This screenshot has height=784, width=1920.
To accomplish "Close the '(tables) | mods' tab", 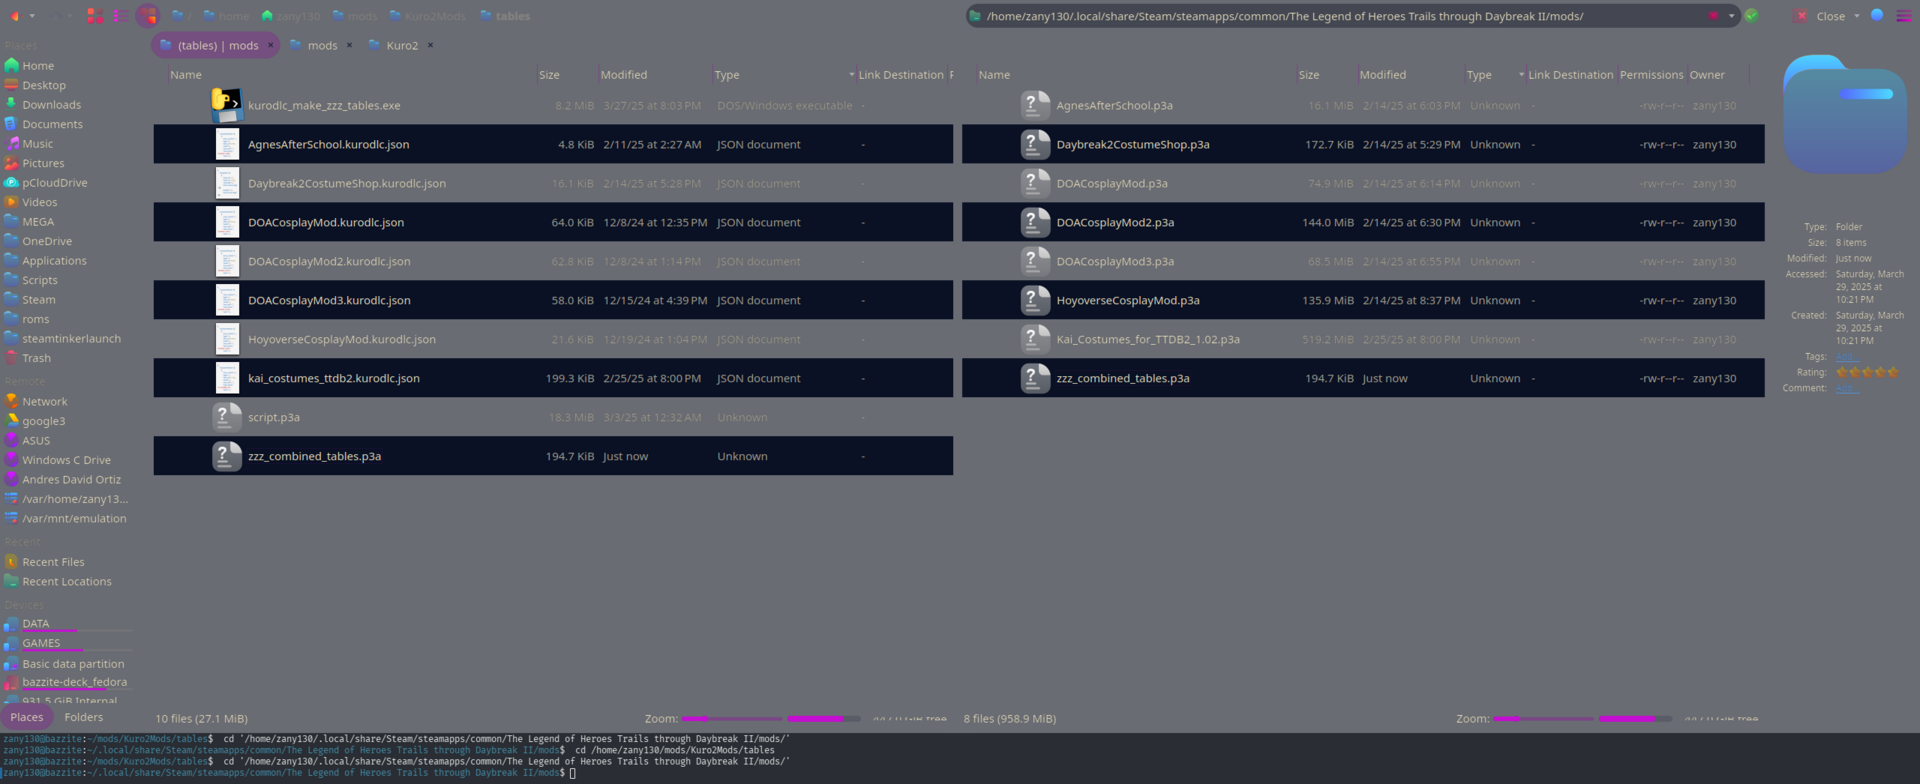I will (x=270, y=45).
